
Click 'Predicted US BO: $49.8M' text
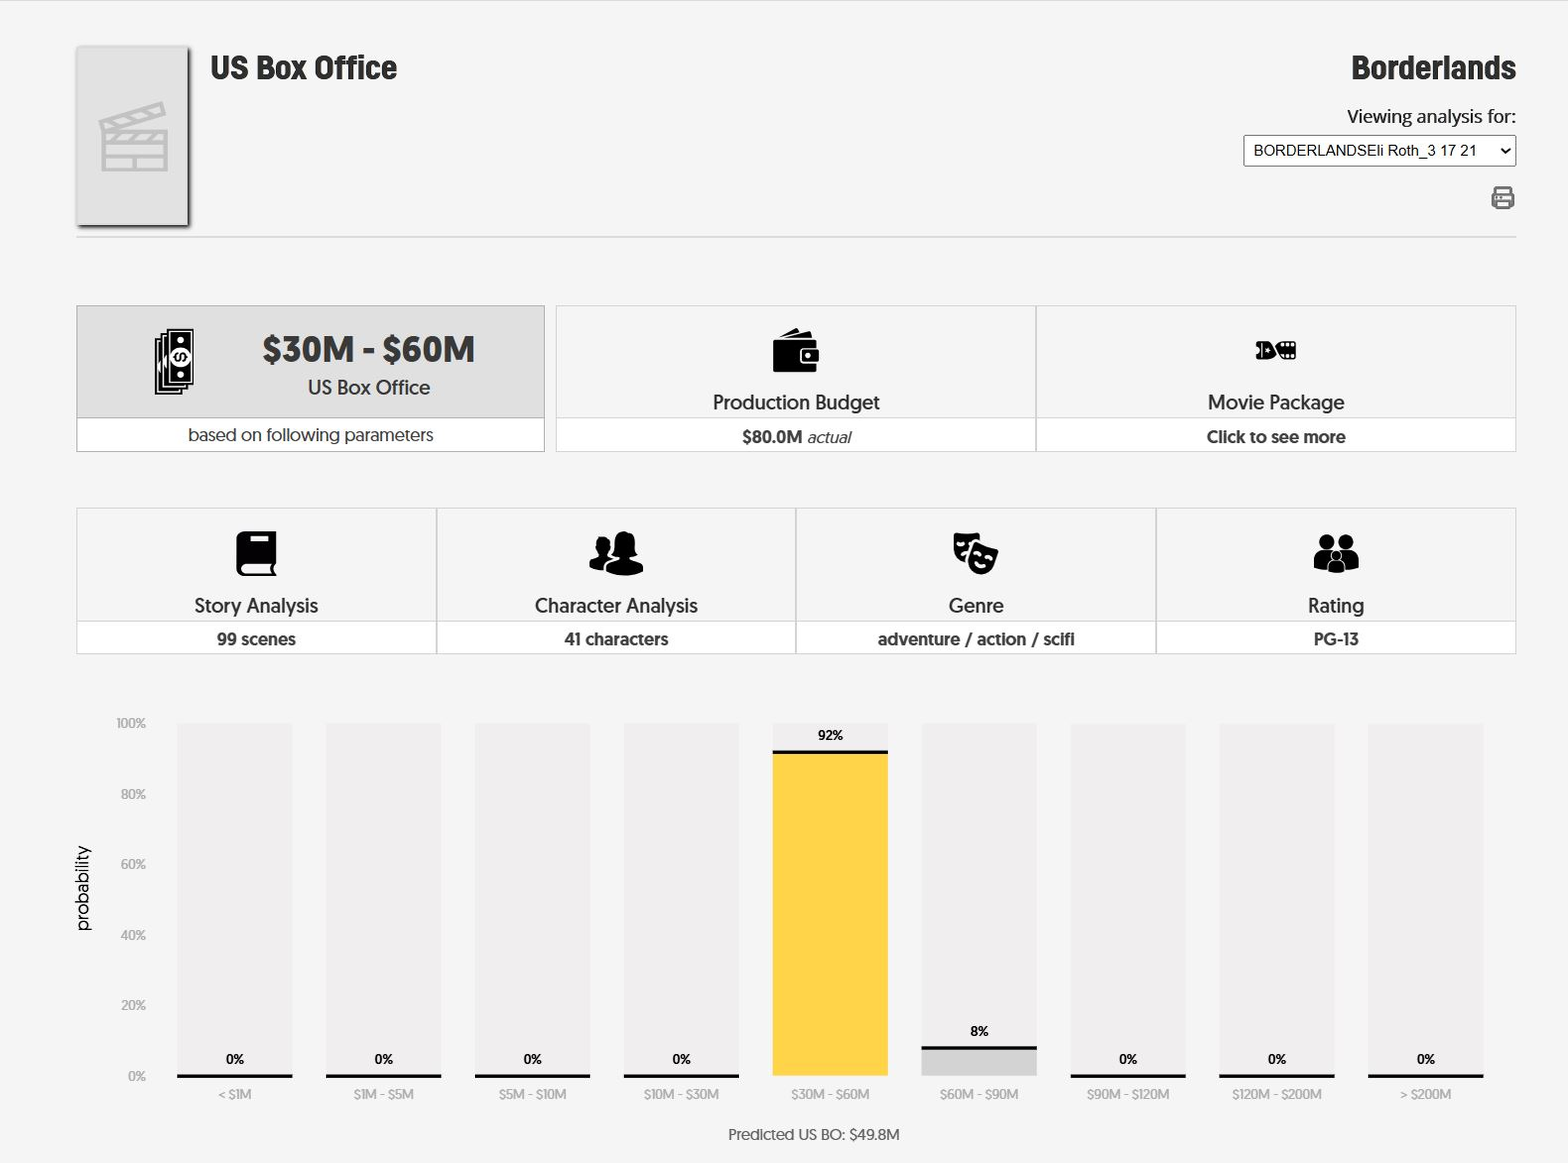pos(814,1134)
